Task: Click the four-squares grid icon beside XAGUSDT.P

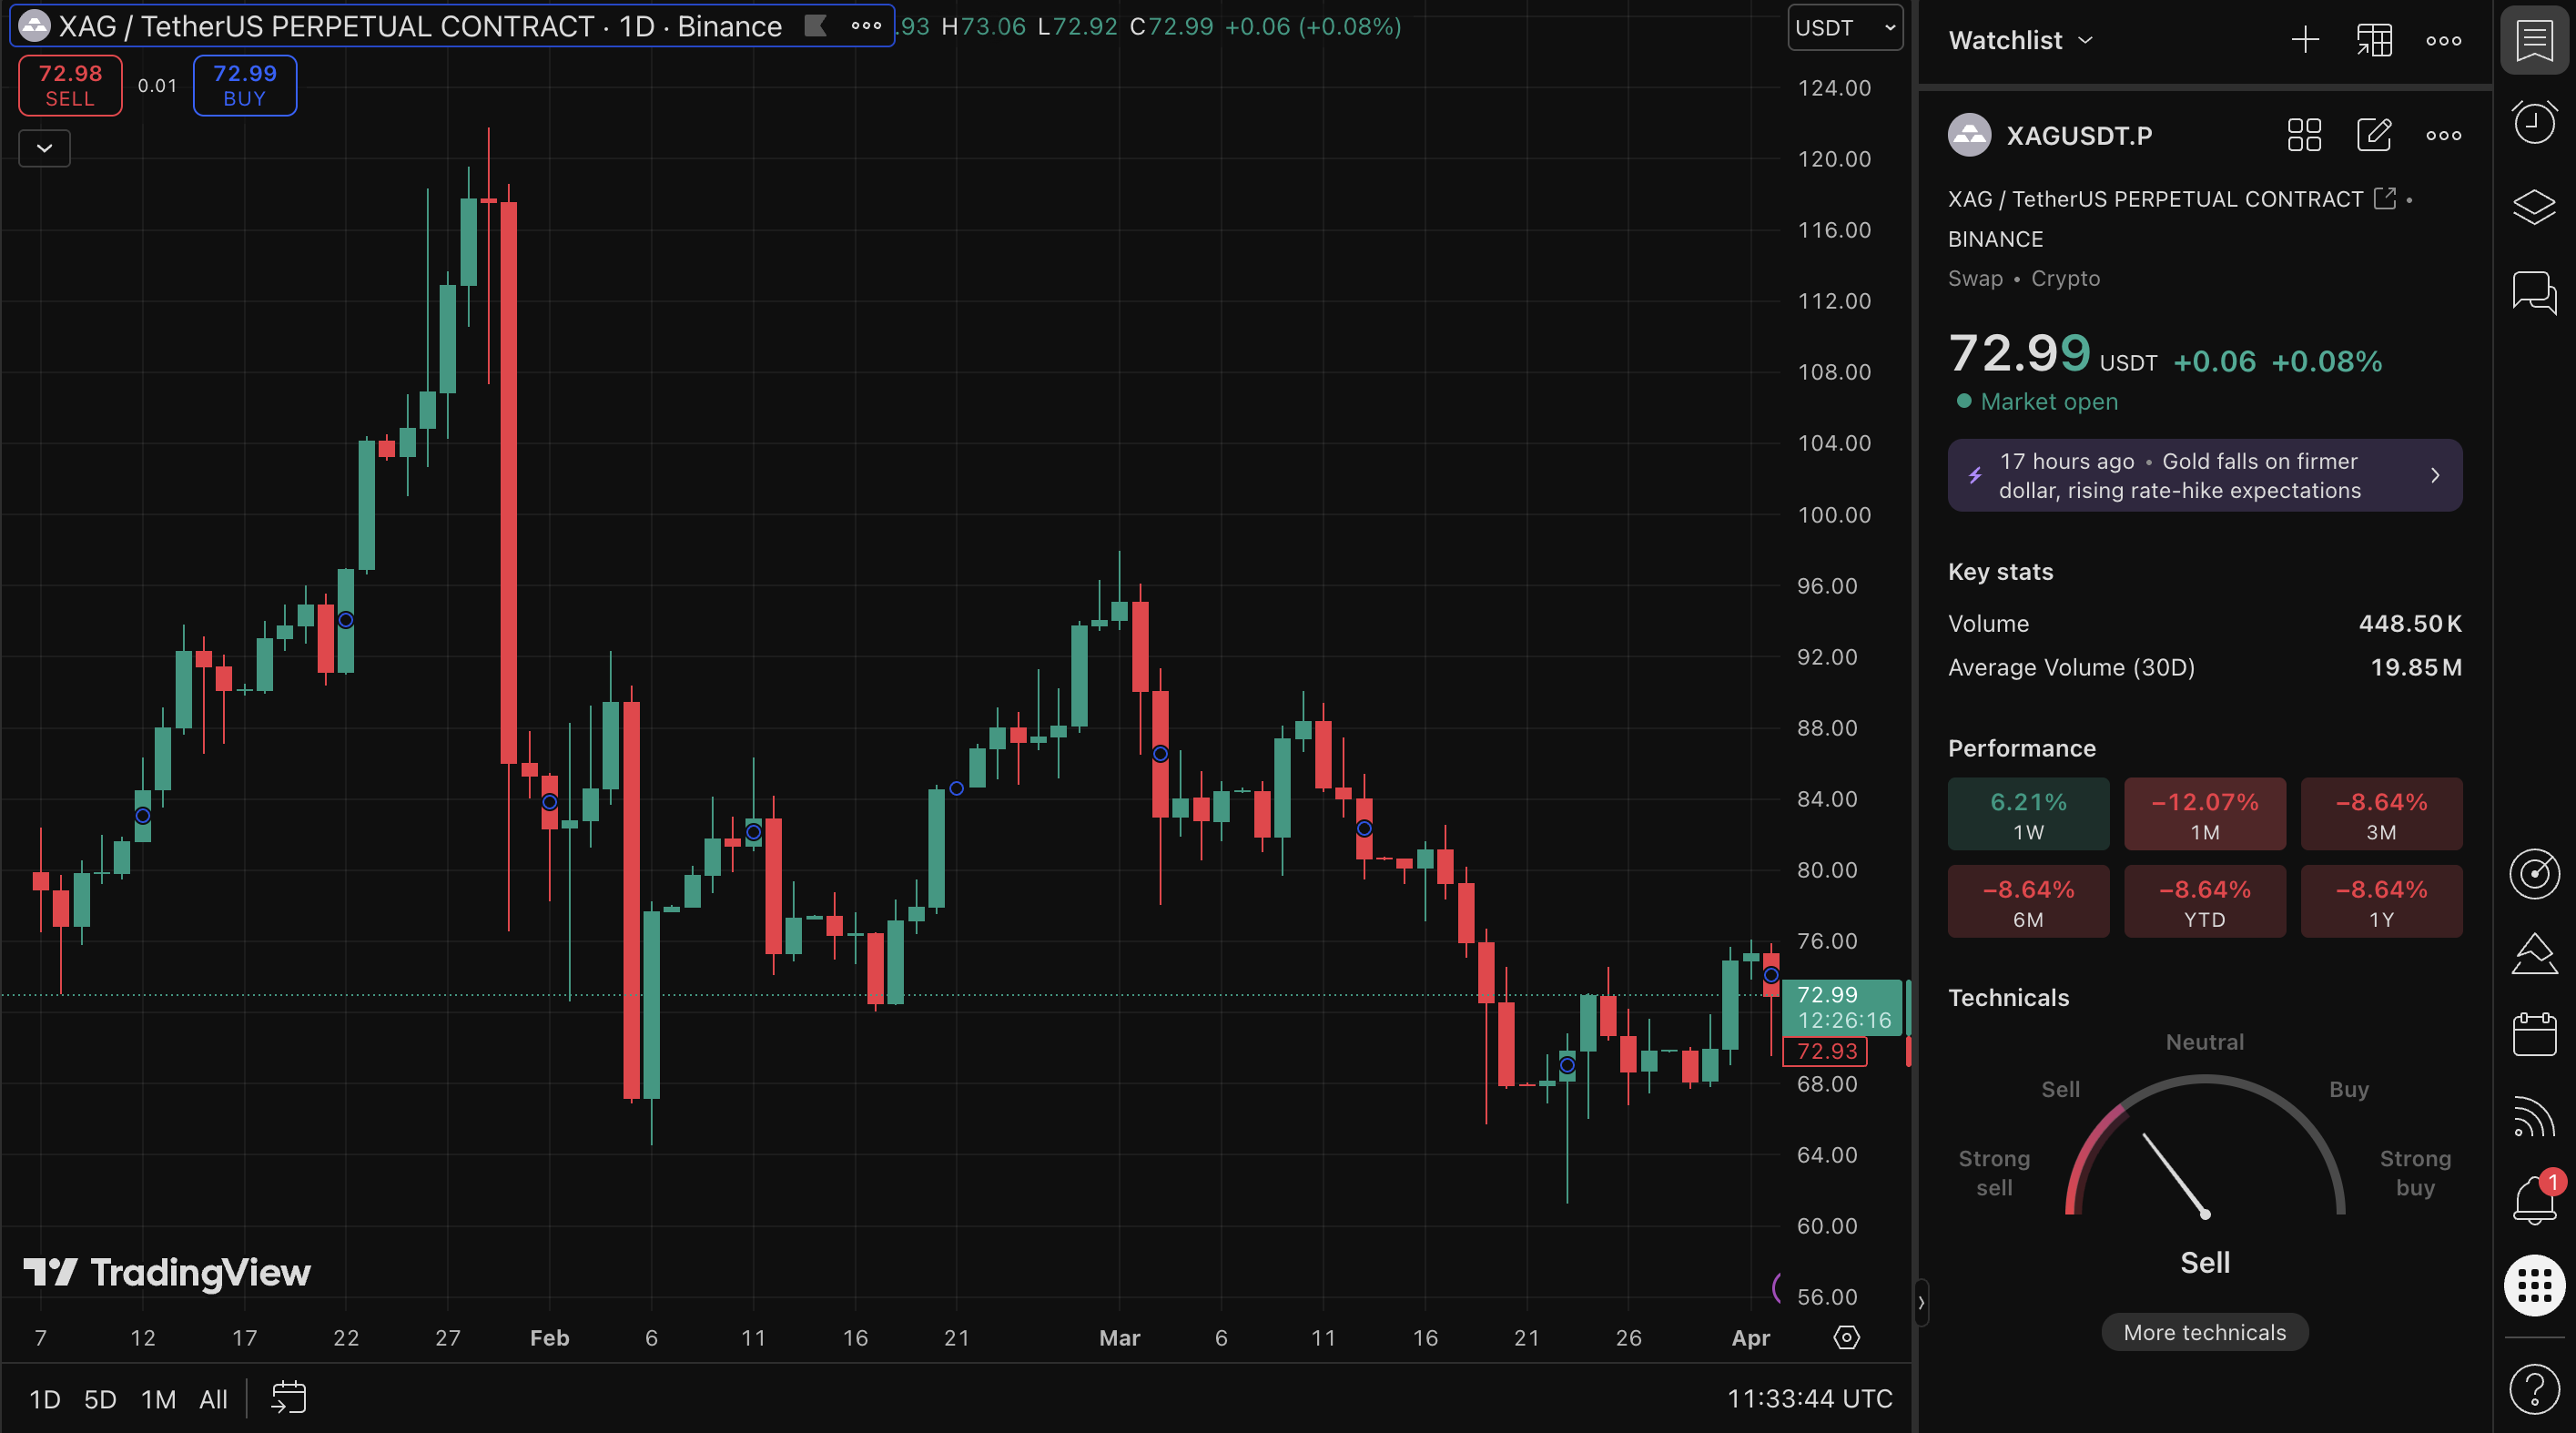Action: (x=2304, y=135)
